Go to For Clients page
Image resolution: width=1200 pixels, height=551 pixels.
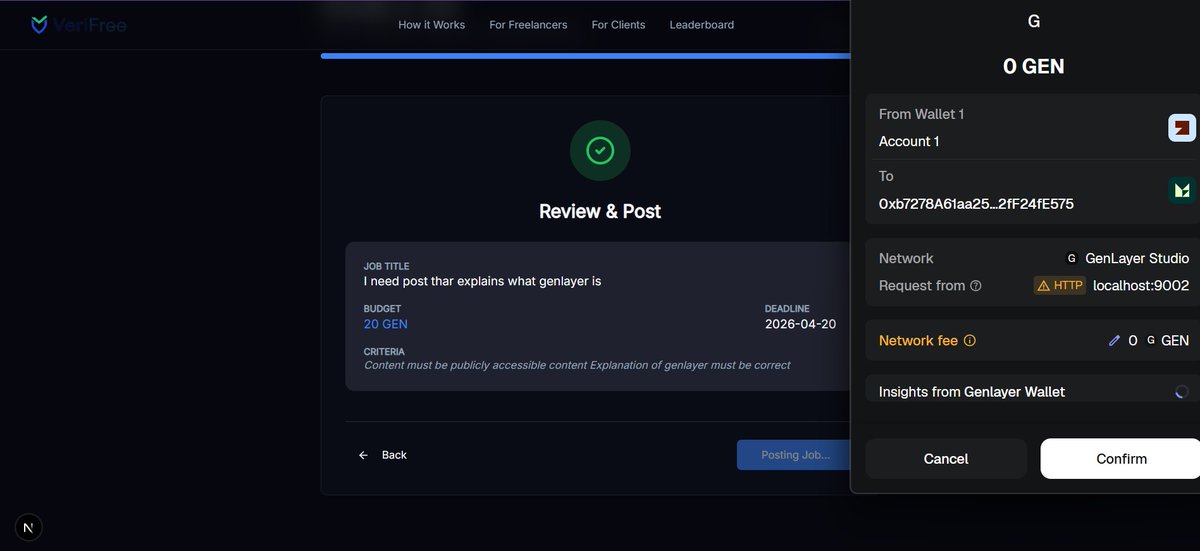[x=618, y=25]
